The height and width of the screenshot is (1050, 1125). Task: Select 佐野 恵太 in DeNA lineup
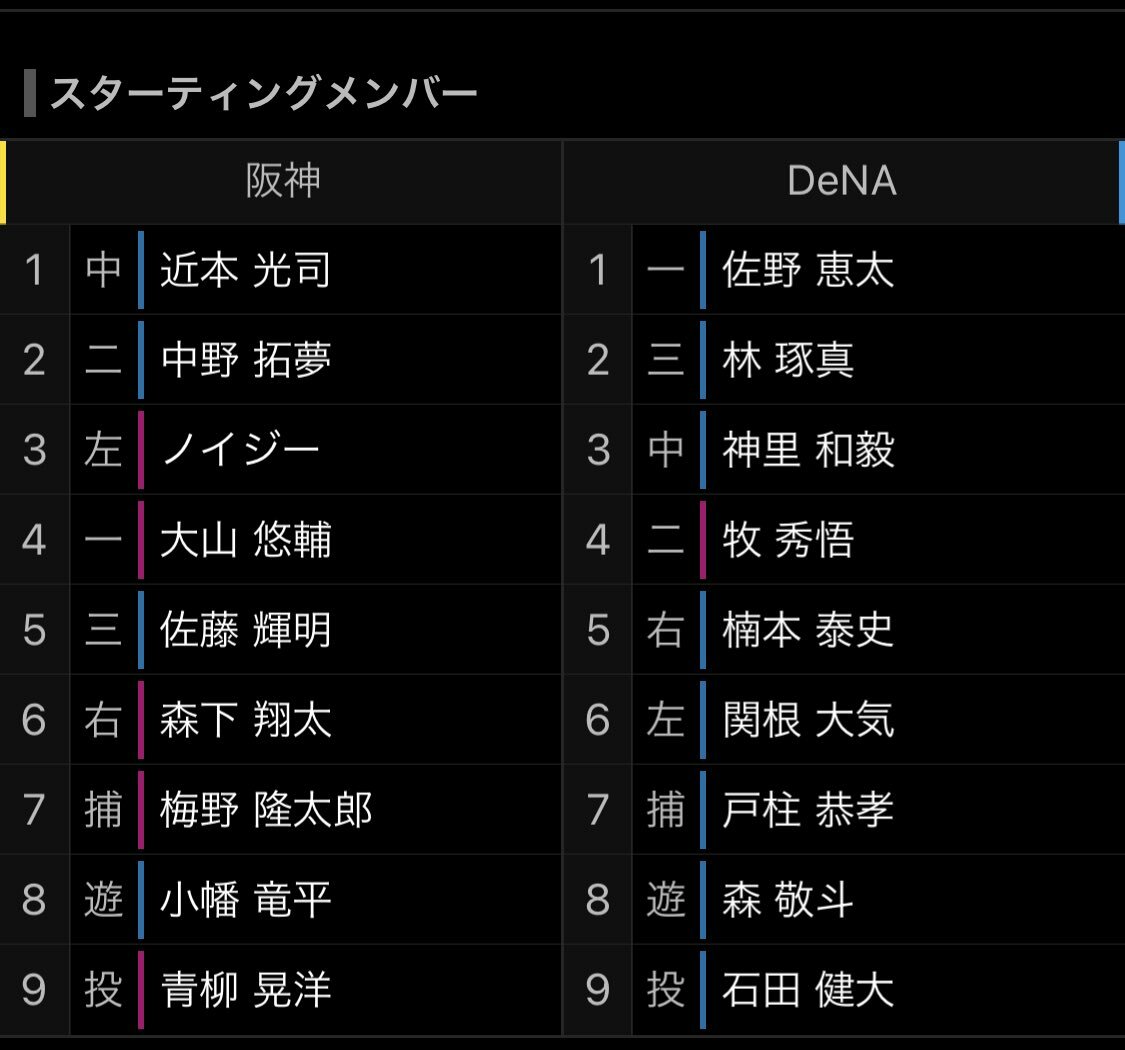[x=808, y=270]
